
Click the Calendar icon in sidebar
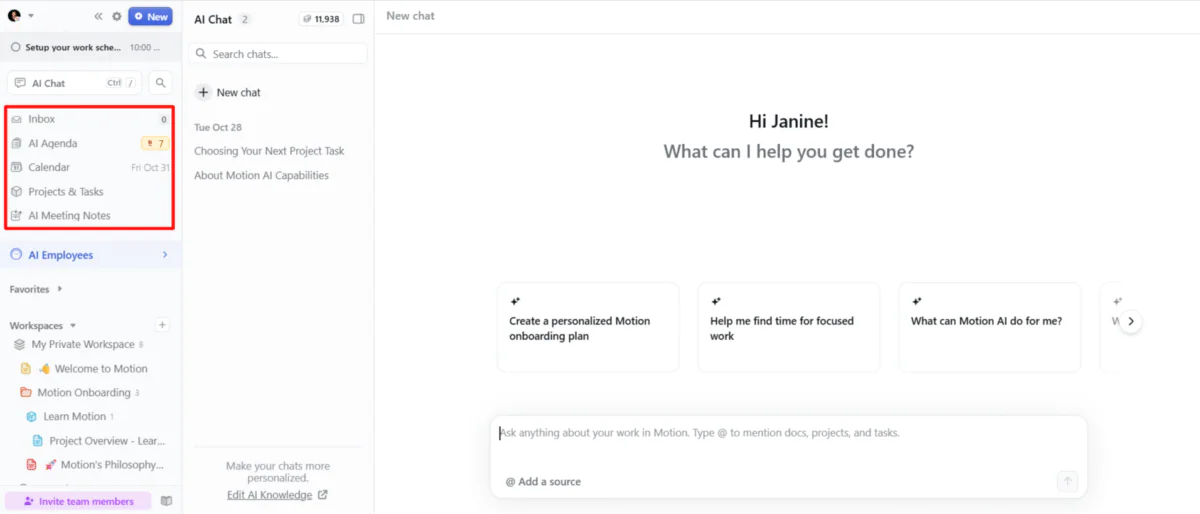coord(16,167)
